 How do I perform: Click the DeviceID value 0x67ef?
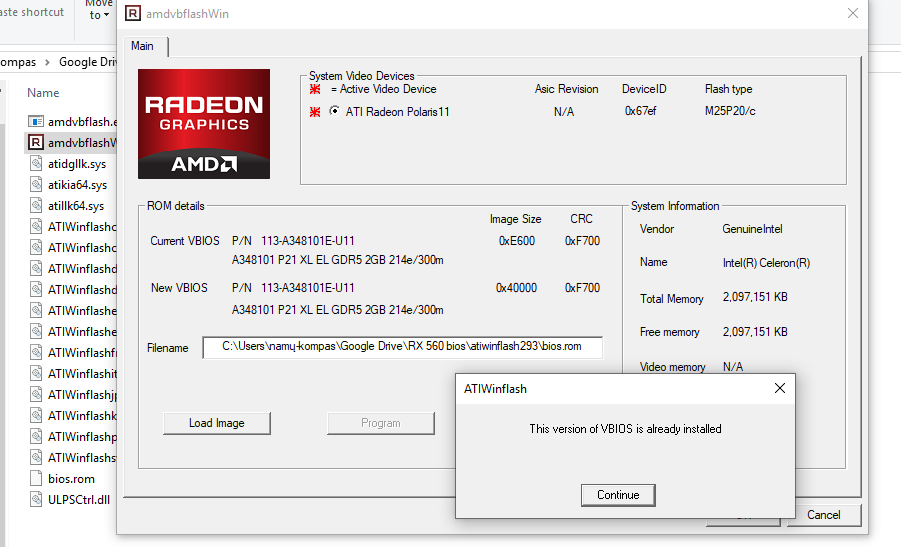pyautogui.click(x=641, y=111)
